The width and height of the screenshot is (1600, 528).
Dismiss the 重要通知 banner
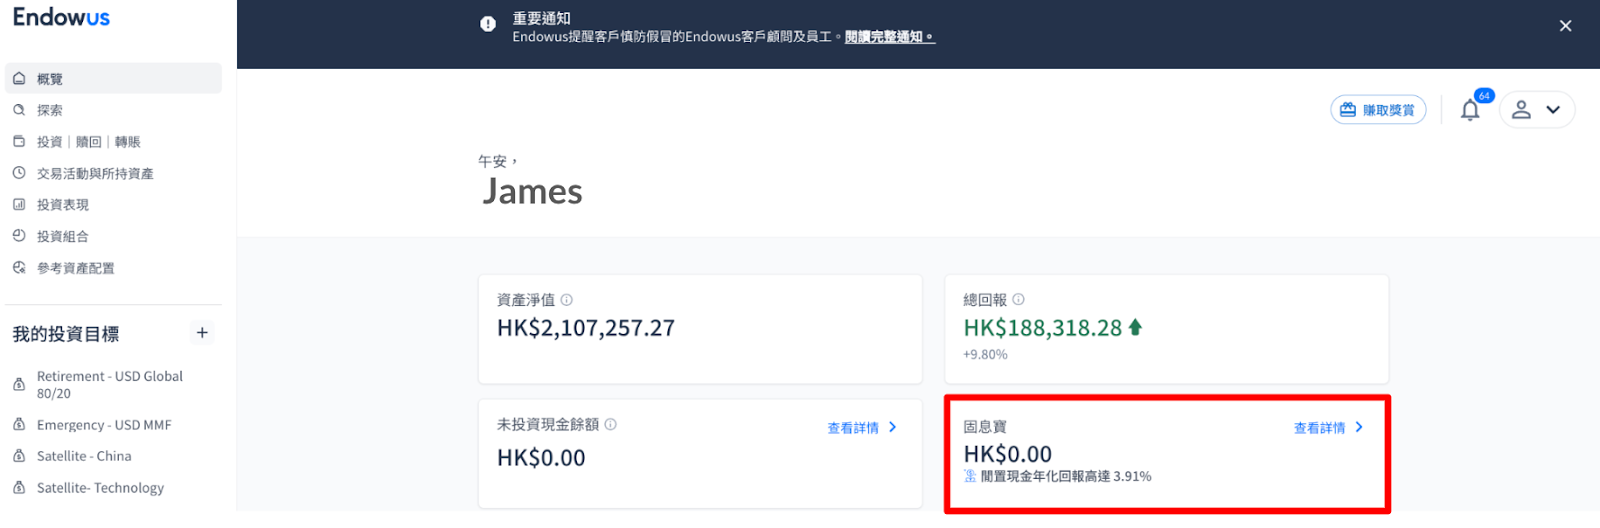pos(1565,26)
